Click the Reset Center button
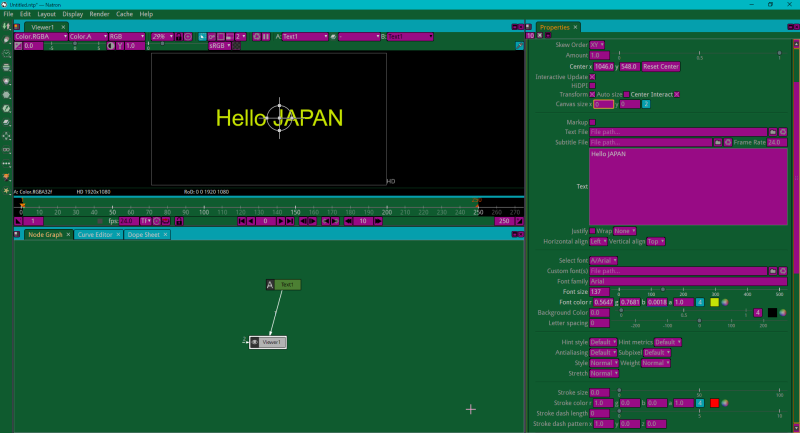Viewport: 800px width, 433px height. (661, 66)
